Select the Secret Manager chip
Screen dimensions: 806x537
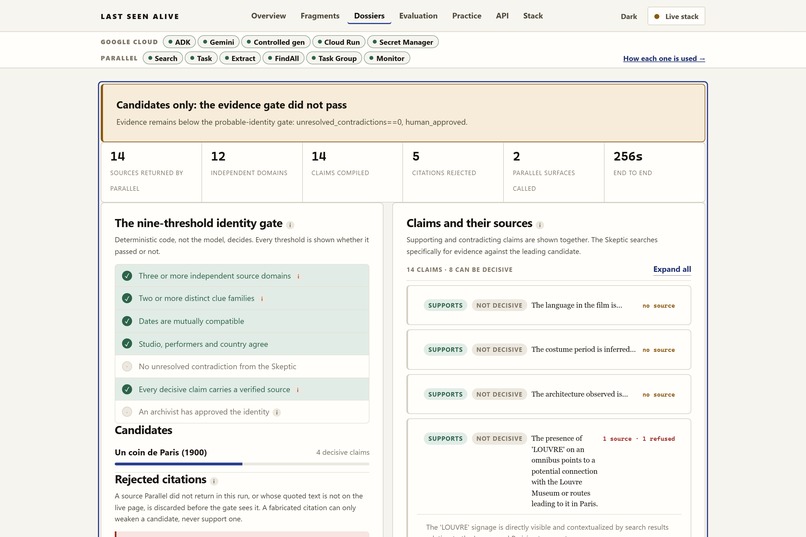(403, 42)
